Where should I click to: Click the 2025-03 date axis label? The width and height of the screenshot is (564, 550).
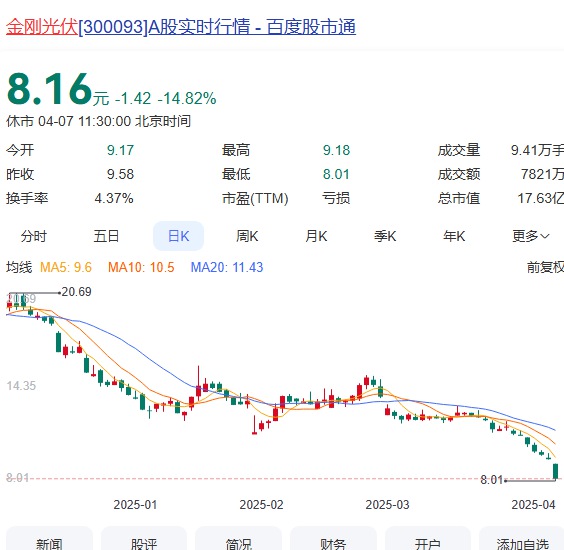(387, 505)
